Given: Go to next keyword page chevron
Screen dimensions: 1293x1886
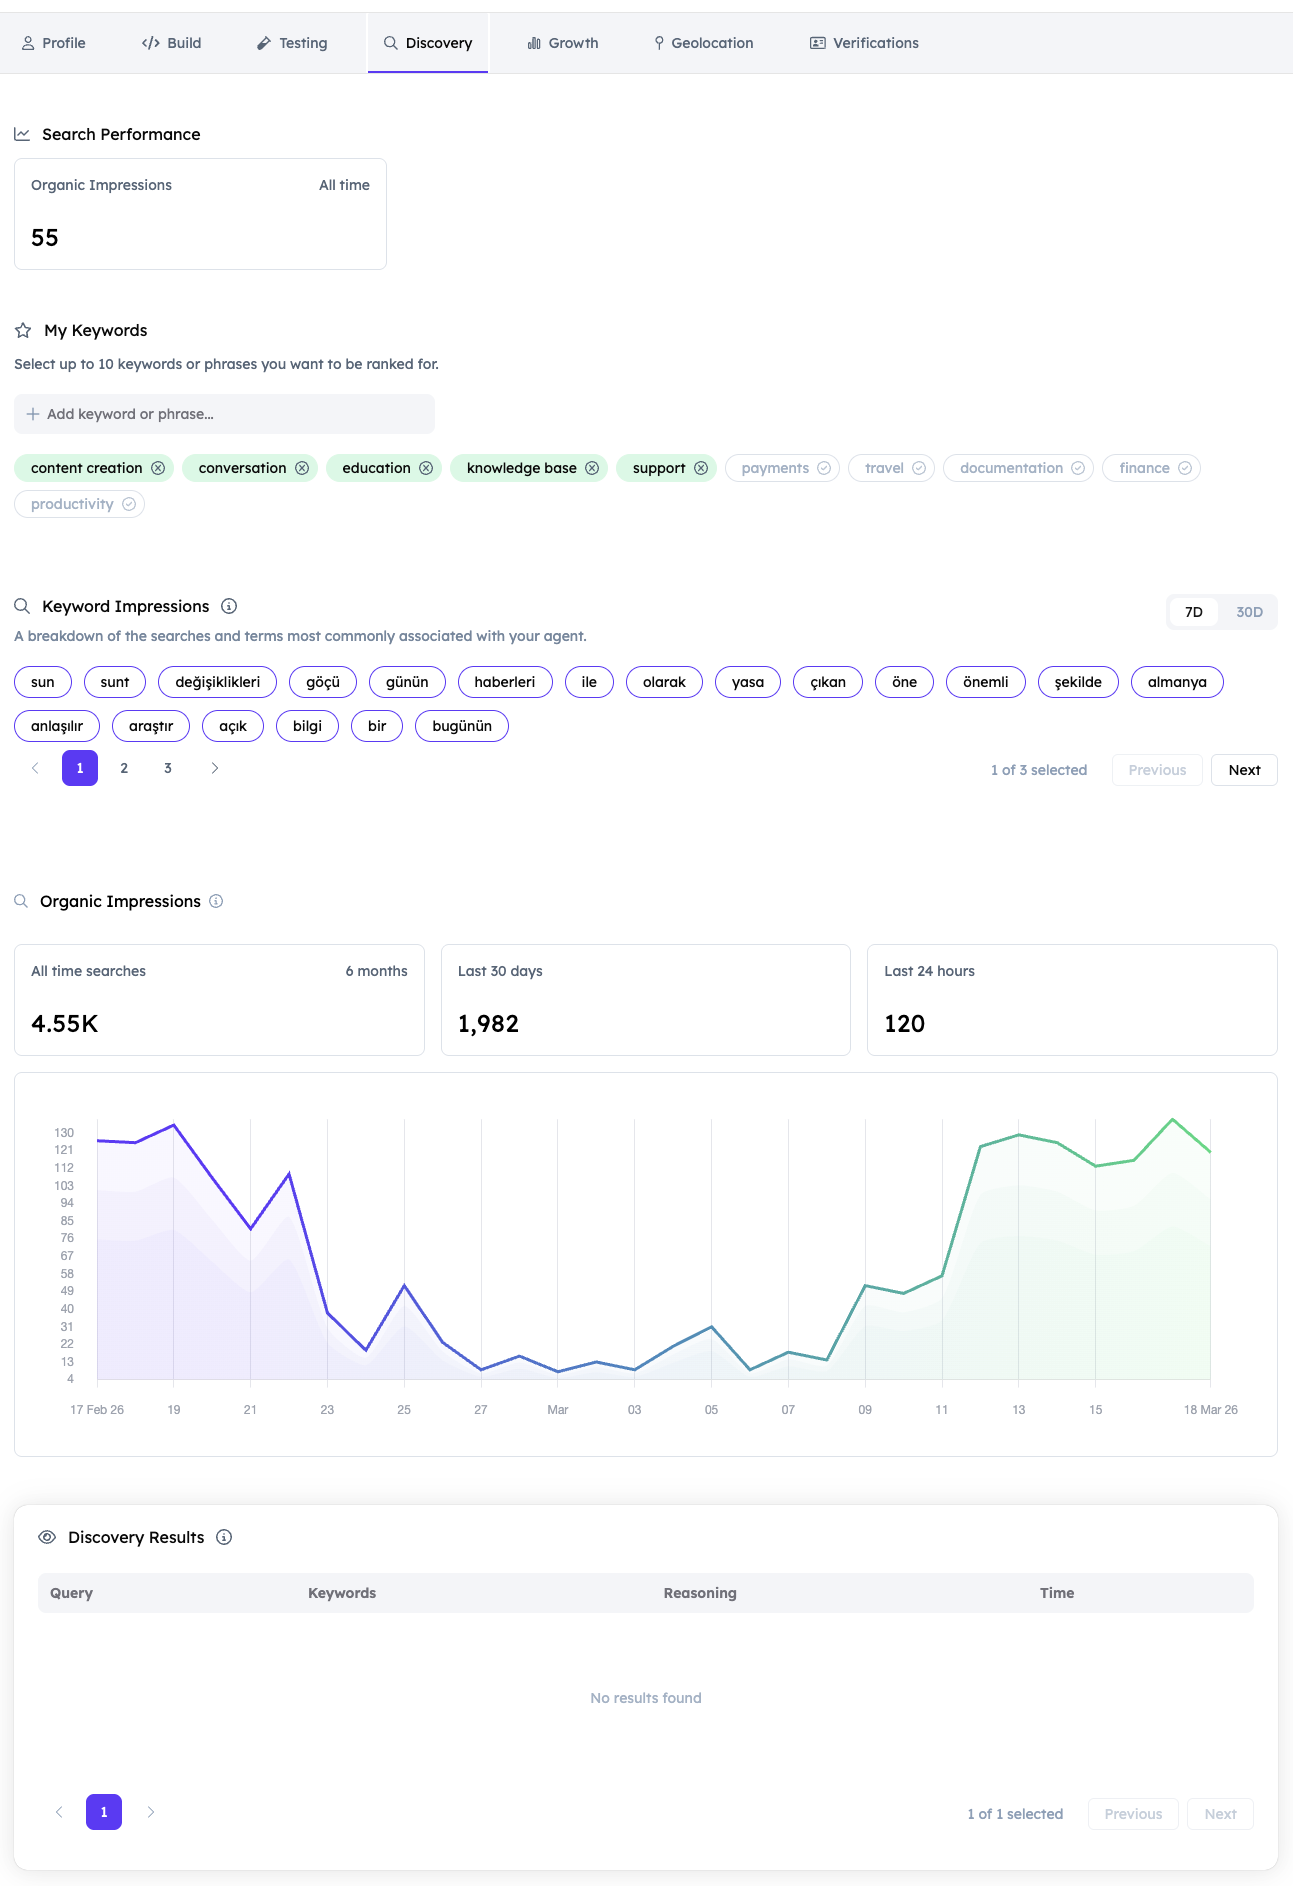Looking at the screenshot, I should click(x=214, y=768).
